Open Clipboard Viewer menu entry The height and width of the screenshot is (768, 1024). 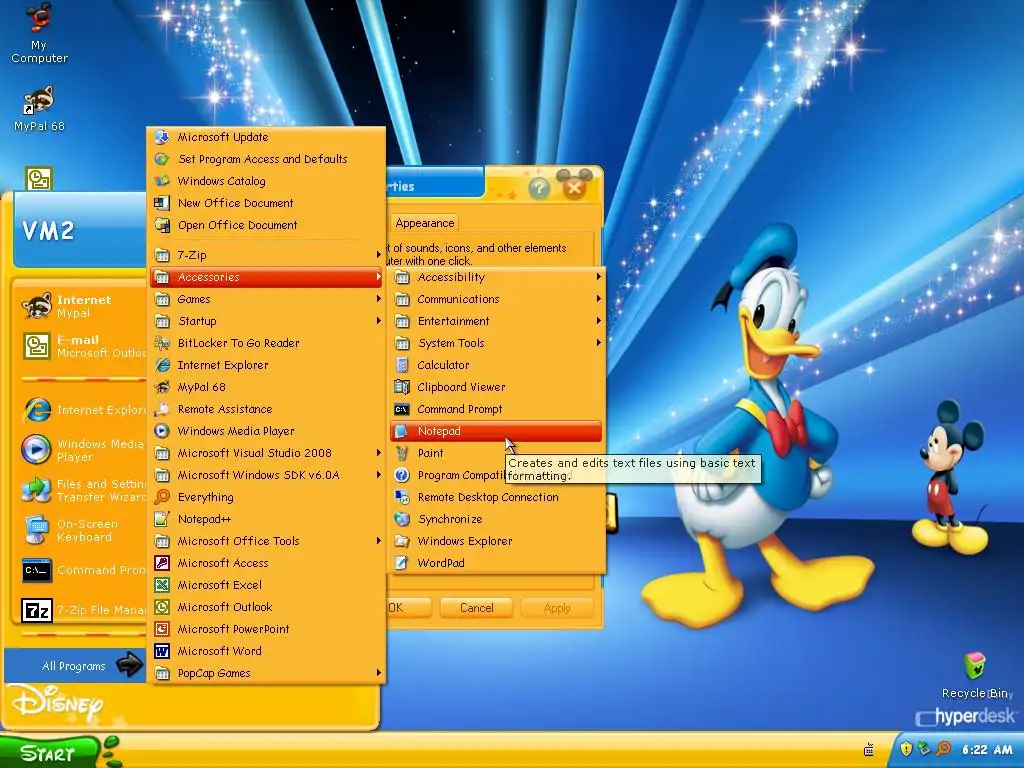point(496,387)
